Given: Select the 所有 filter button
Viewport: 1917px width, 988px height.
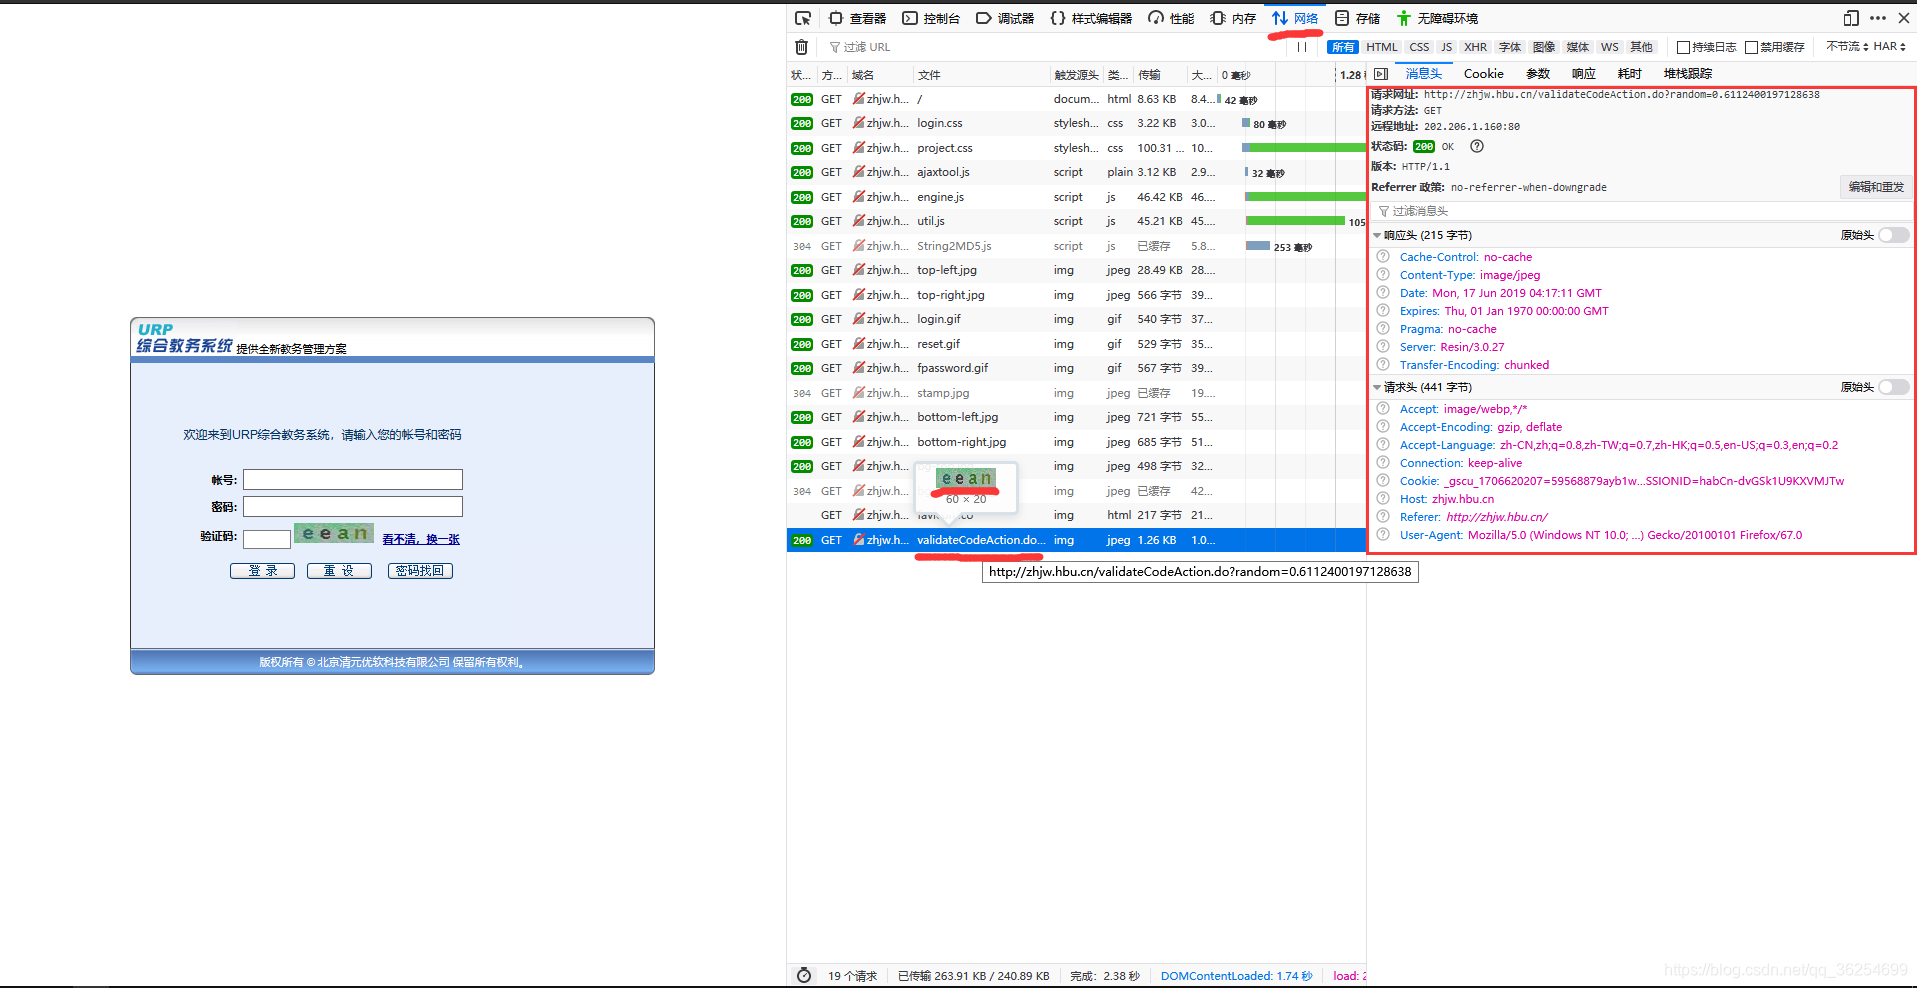Looking at the screenshot, I should [x=1343, y=47].
